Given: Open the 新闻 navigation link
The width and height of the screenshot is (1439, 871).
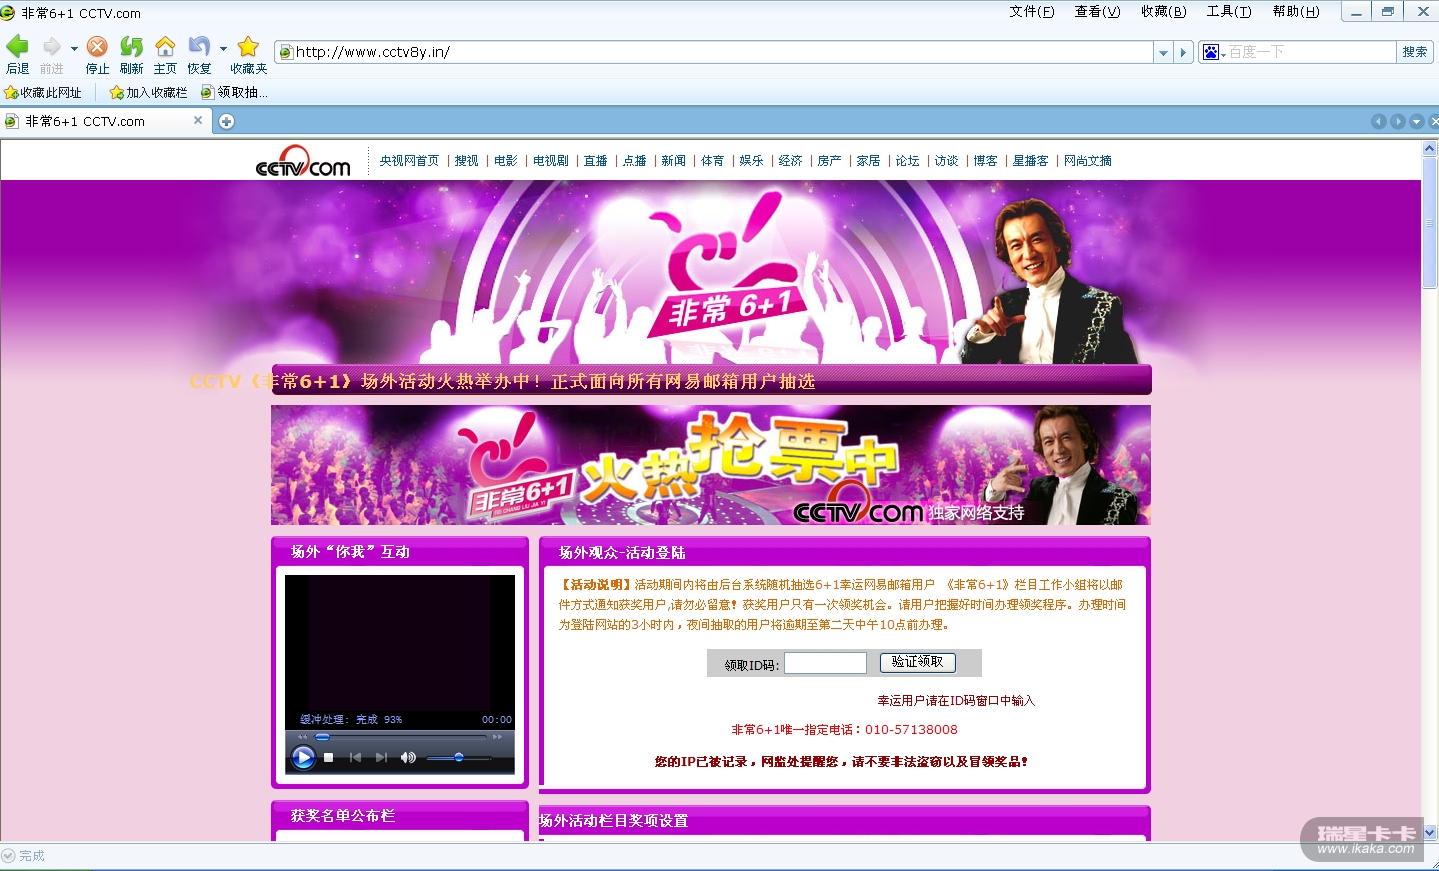Looking at the screenshot, I should (674, 161).
